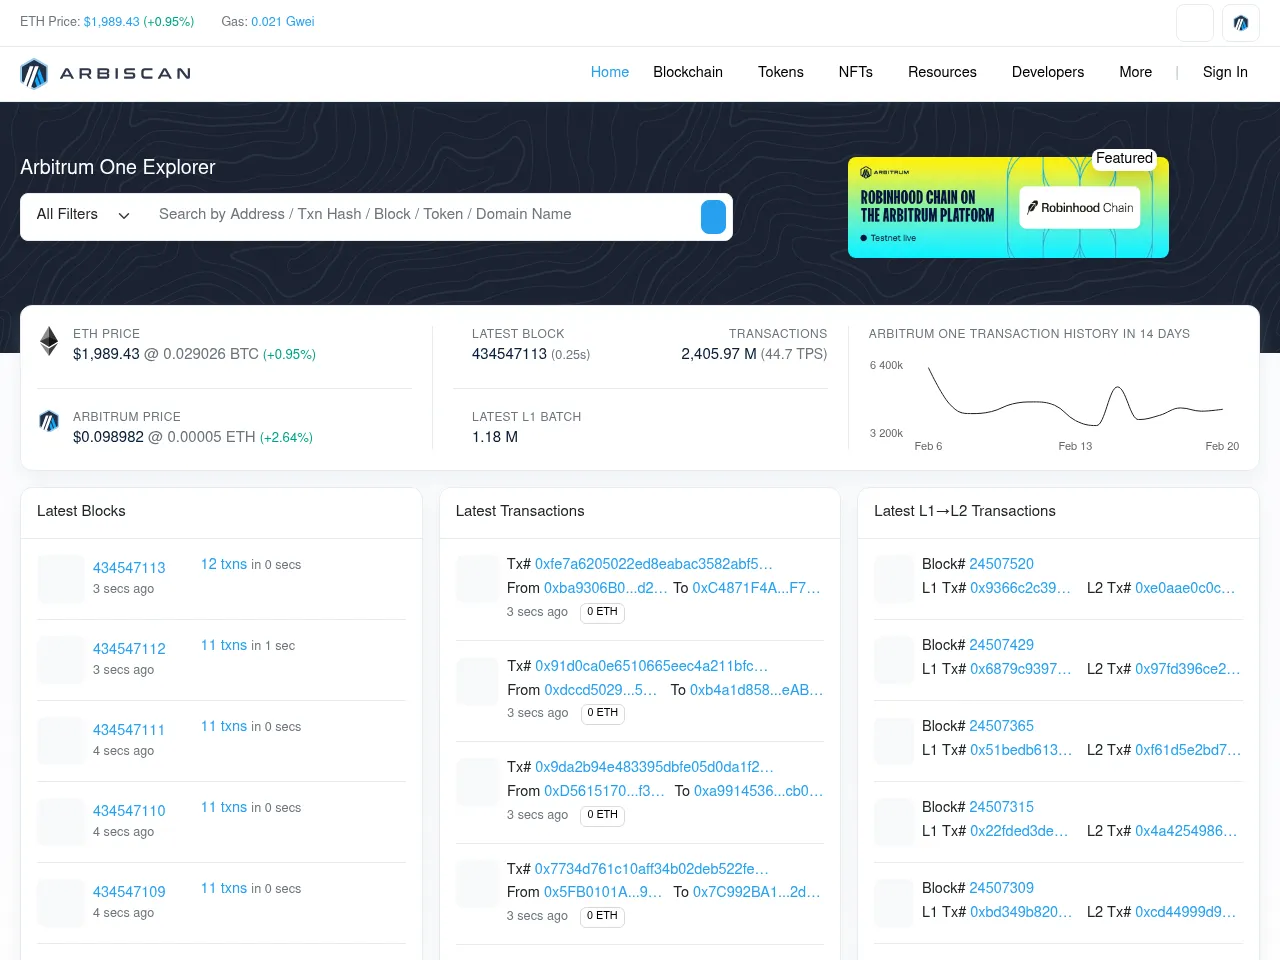Click the Sign In link

pyautogui.click(x=1225, y=72)
